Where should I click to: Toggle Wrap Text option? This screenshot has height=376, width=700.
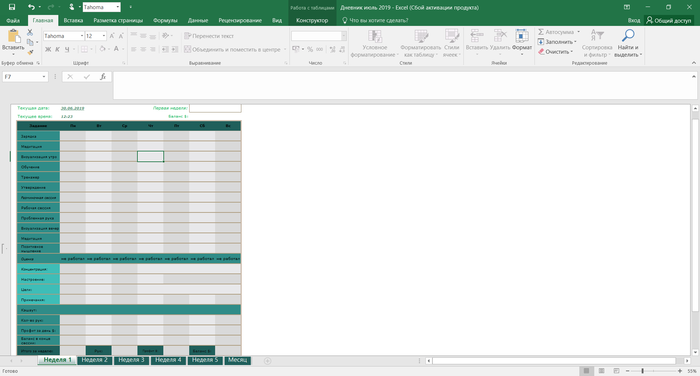[x=209, y=36]
